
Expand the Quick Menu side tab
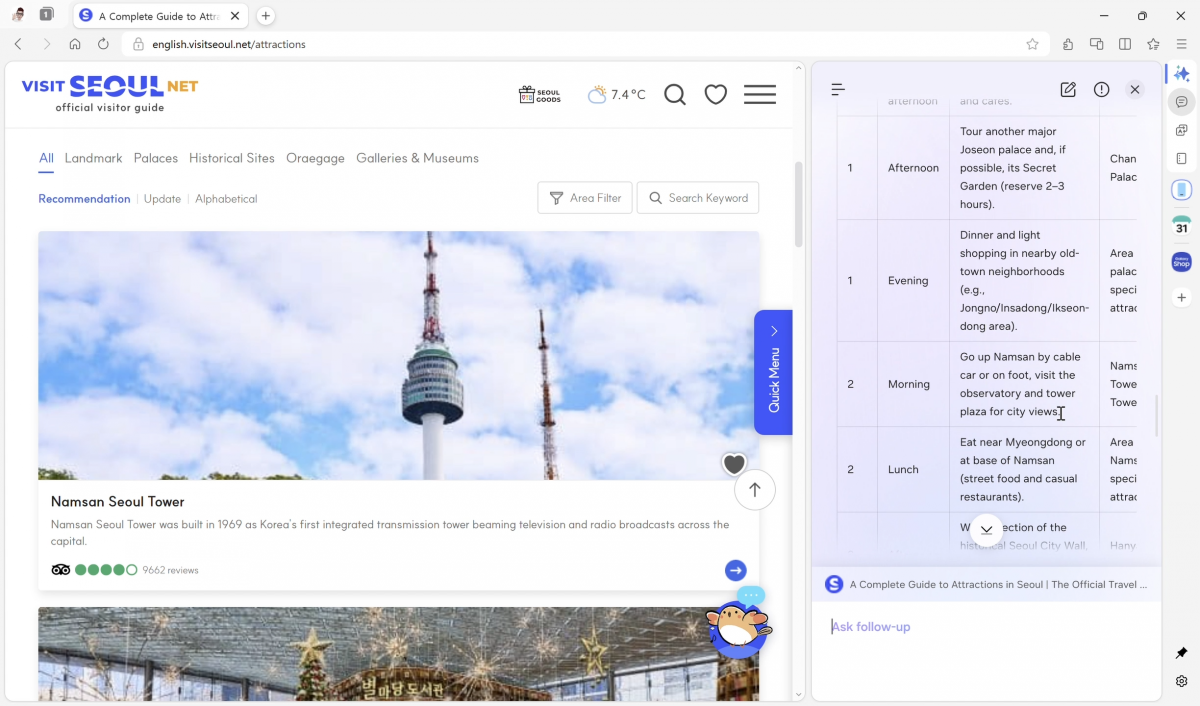pos(773,372)
